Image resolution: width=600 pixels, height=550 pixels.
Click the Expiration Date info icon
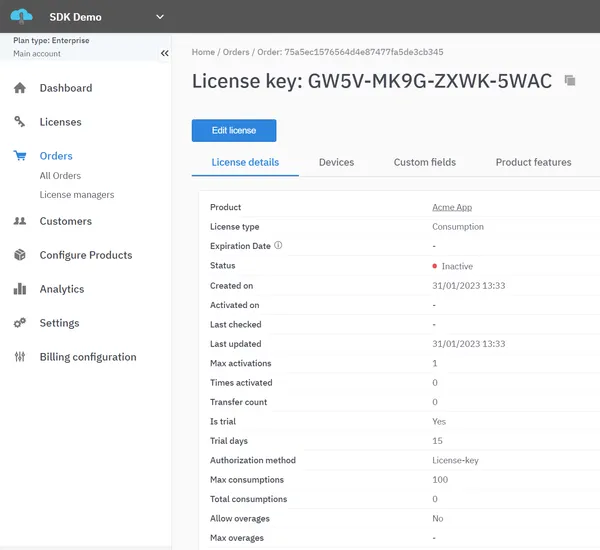click(278, 246)
